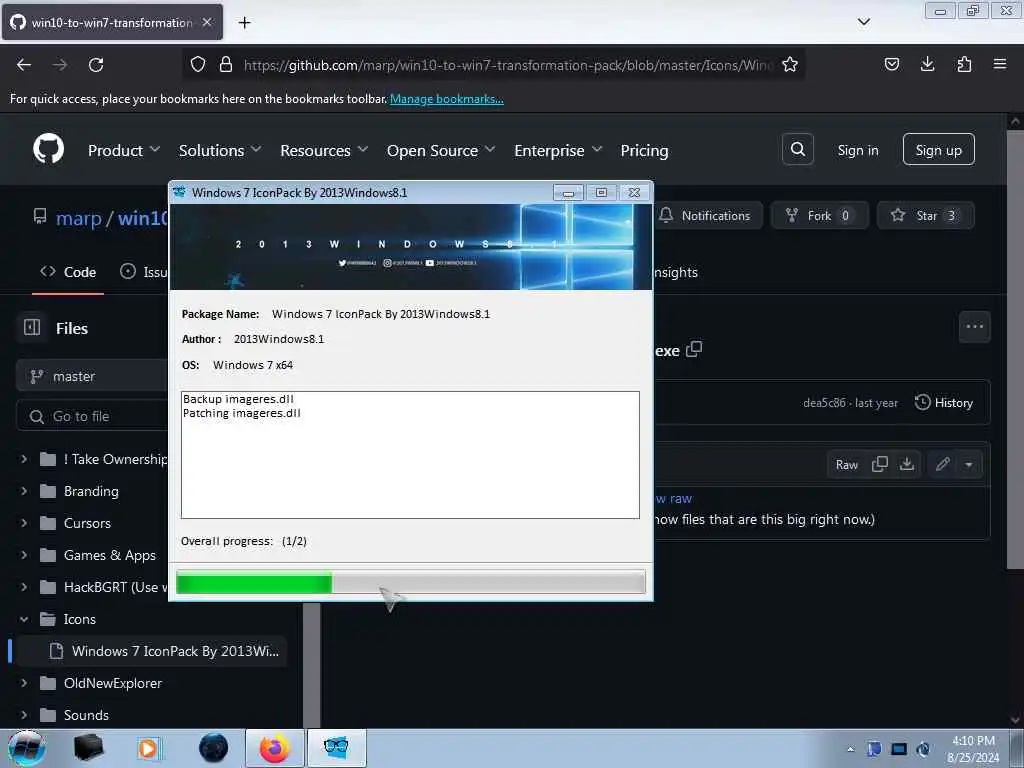Open the Manage bookmarks link
1024x768 pixels.
tap(447, 99)
